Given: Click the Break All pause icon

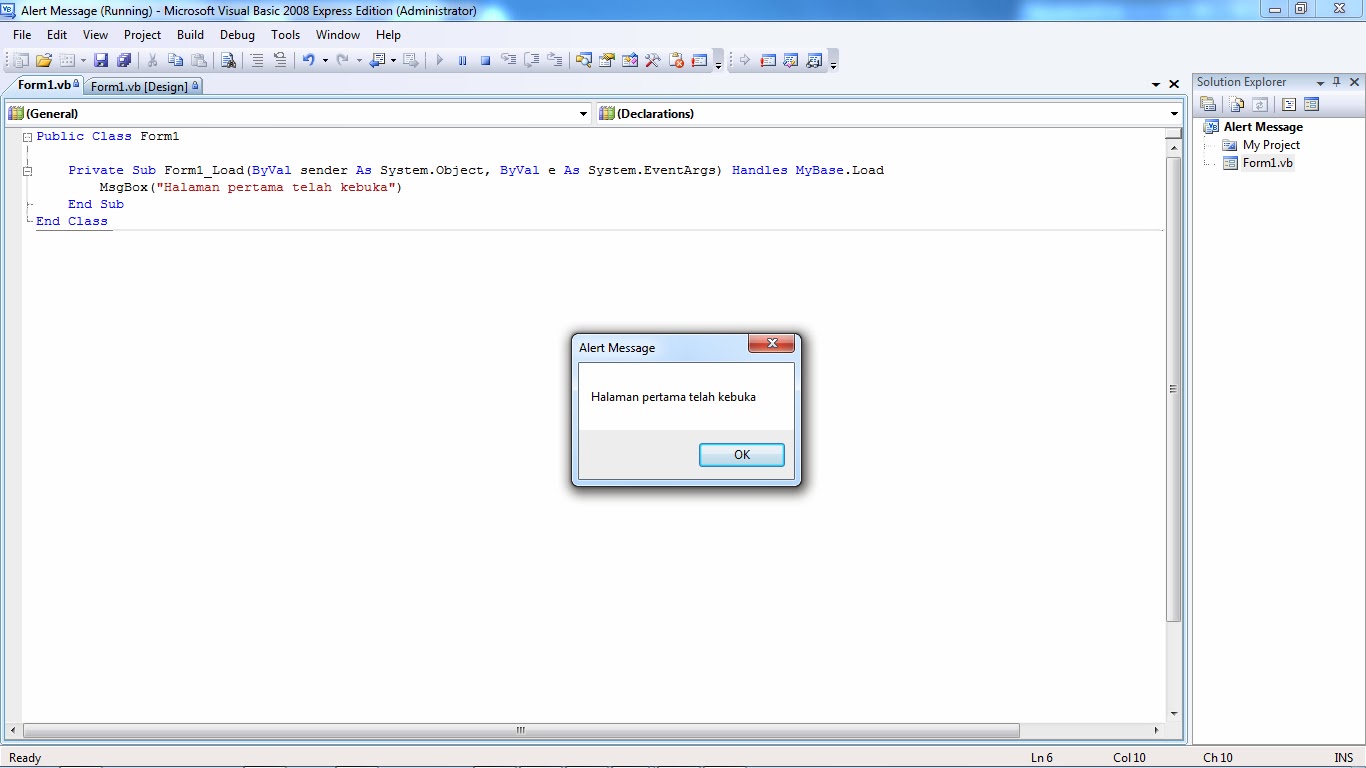Looking at the screenshot, I should point(462,60).
